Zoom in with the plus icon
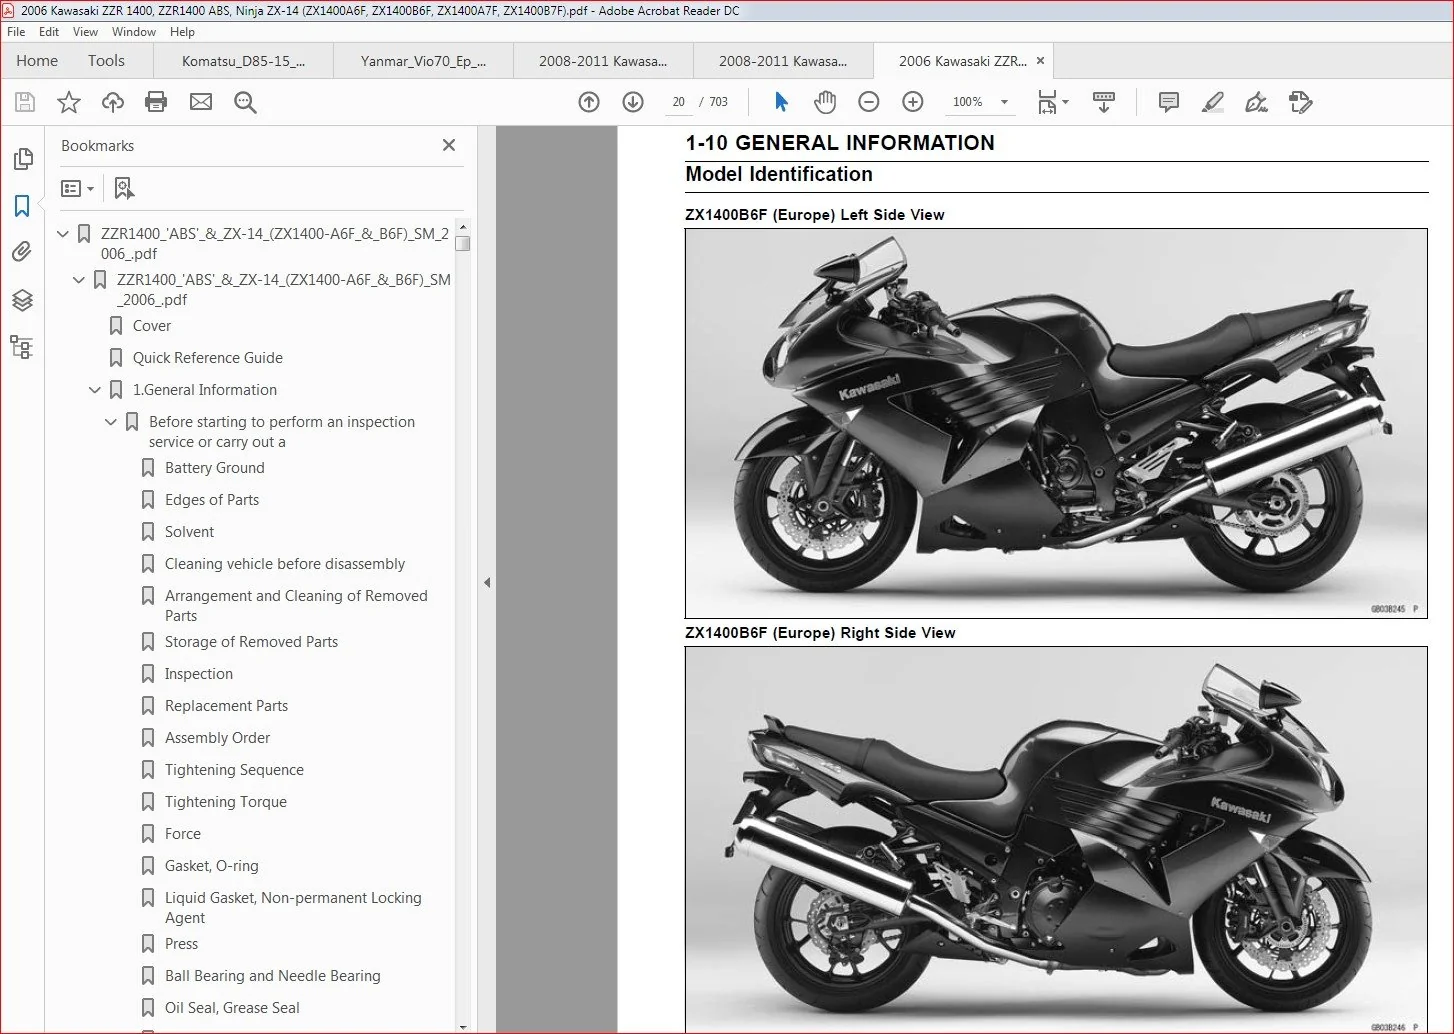 913,102
